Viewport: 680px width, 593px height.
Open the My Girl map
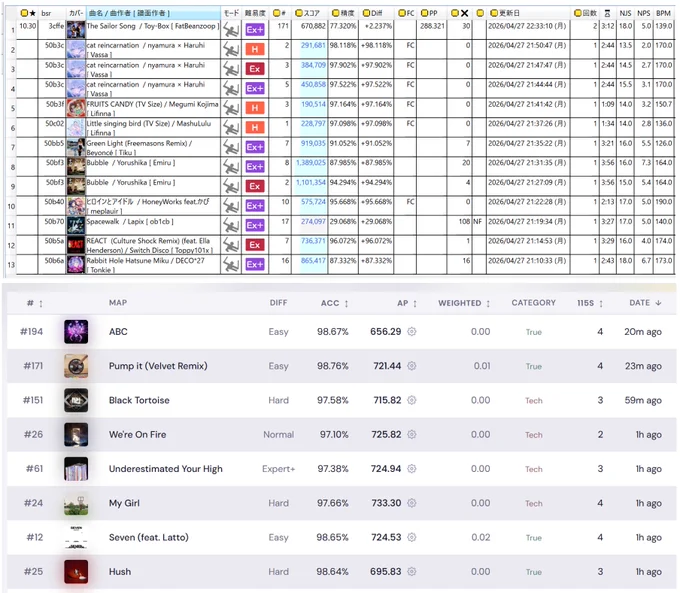(x=124, y=503)
